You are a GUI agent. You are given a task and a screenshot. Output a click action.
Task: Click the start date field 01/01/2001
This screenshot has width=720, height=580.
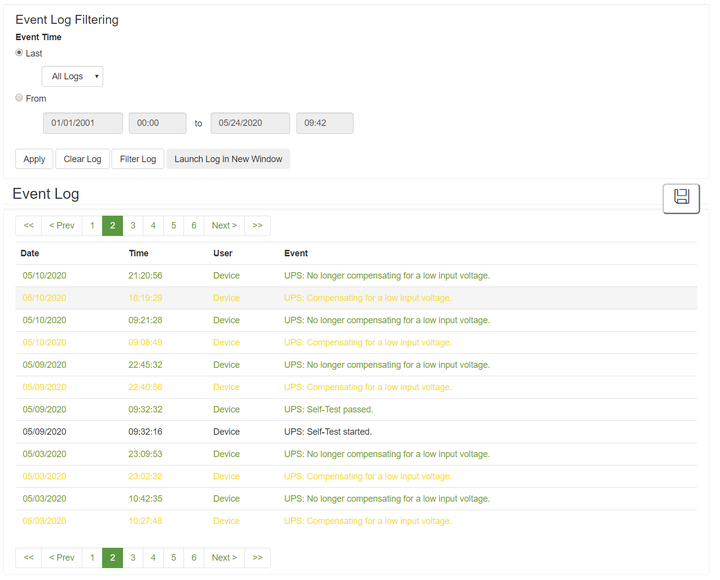tap(83, 123)
